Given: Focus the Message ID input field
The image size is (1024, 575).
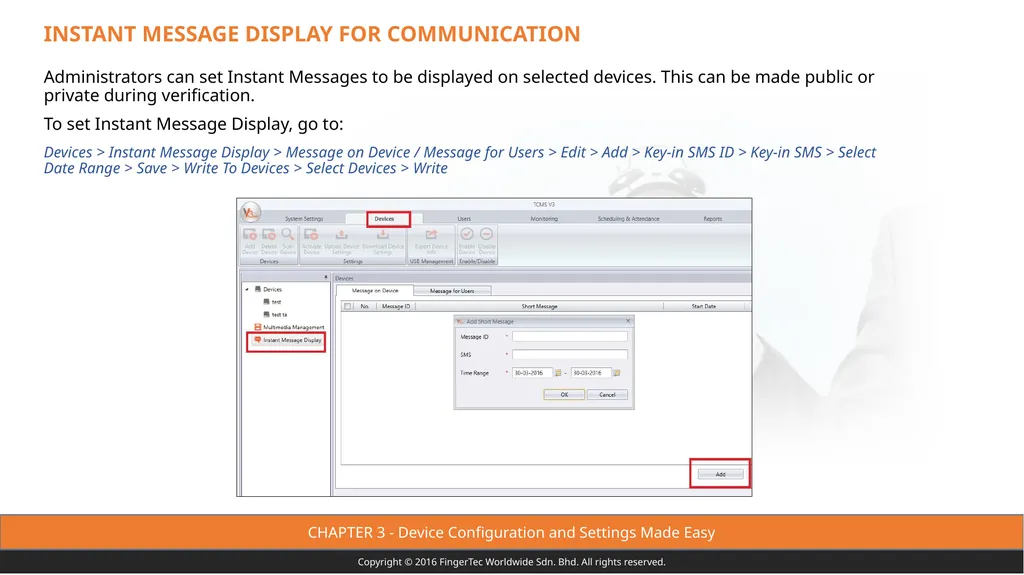Looking at the screenshot, I should pos(569,337).
